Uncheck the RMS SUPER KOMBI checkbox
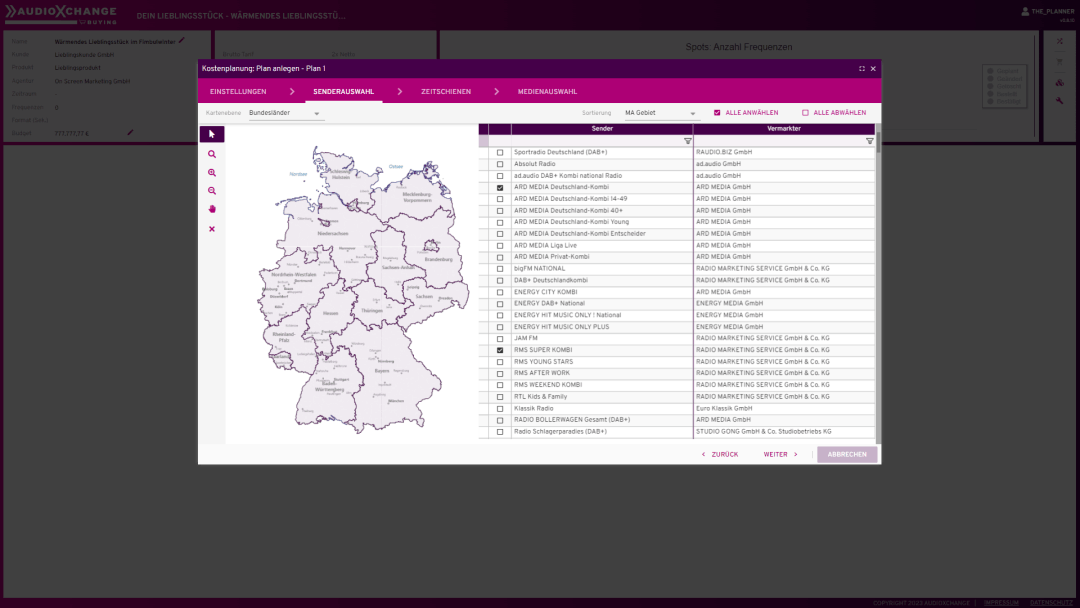Image resolution: width=1080 pixels, height=608 pixels. [500, 350]
